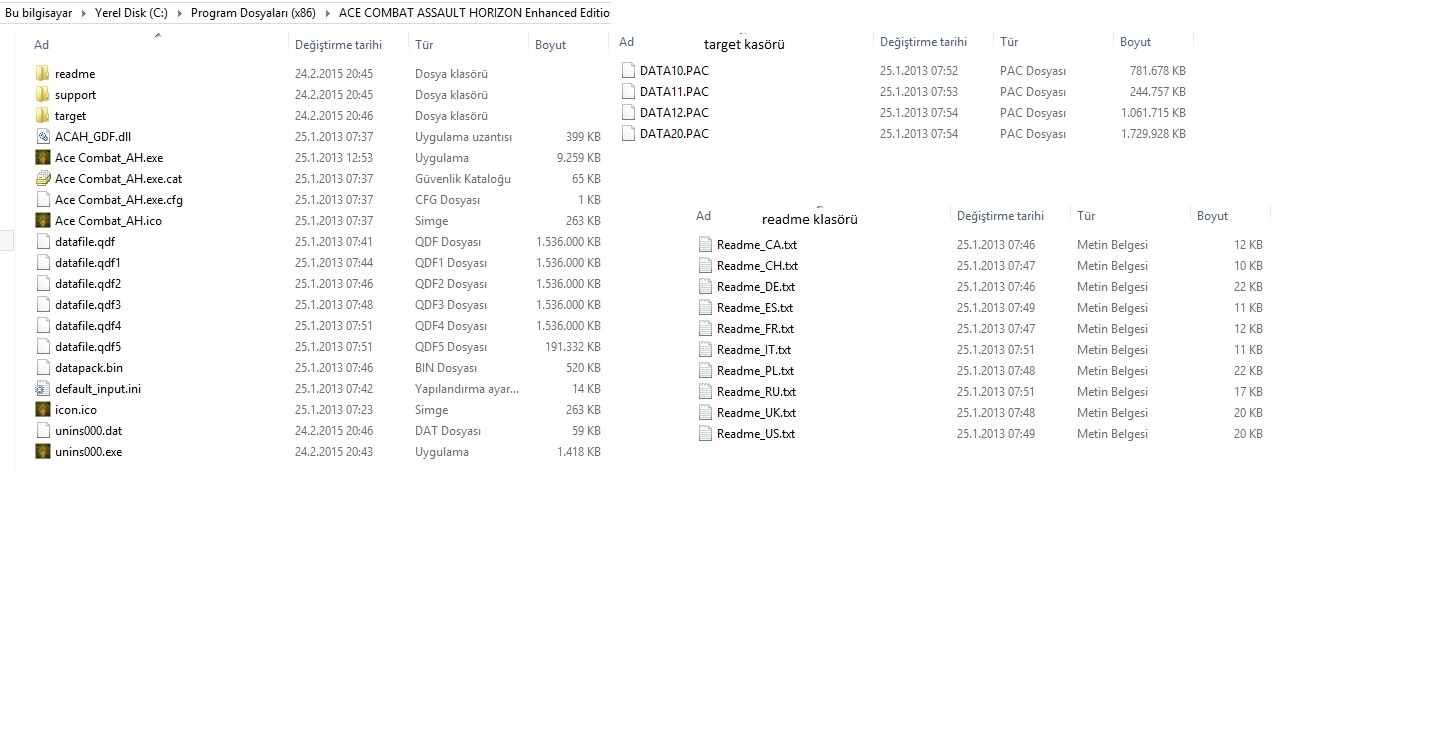1434x755 pixels.
Task: Click the DAT Dosyası type cell
Action: [447, 431]
